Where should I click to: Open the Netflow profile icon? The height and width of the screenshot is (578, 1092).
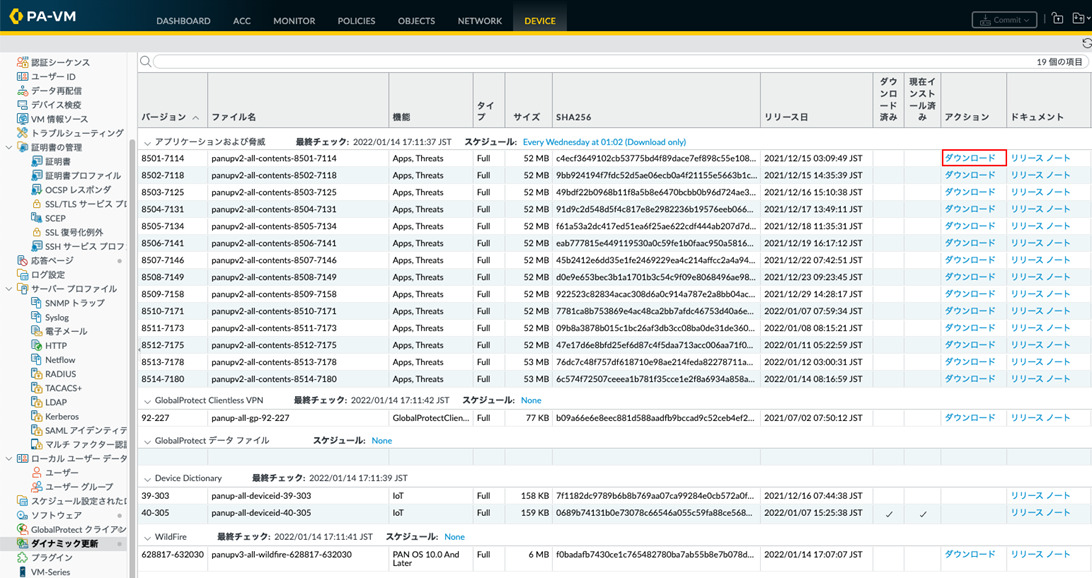[x=37, y=359]
